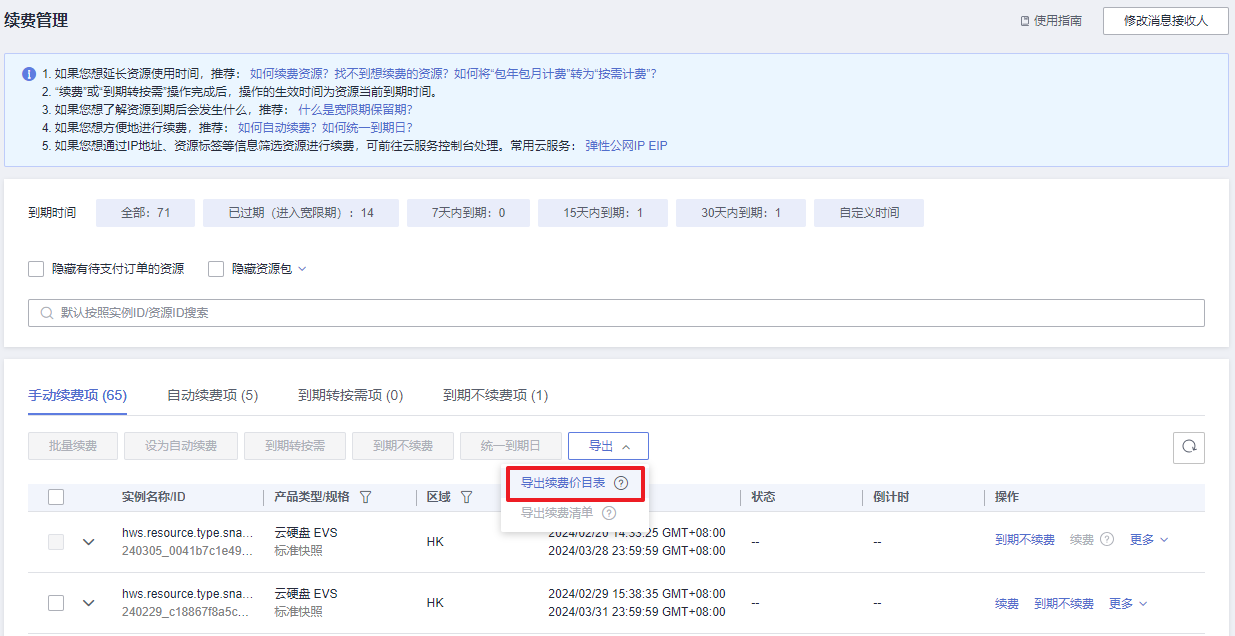1235x636 pixels.
Task: Open 更多 dropdown in the second row
Action: [1128, 603]
